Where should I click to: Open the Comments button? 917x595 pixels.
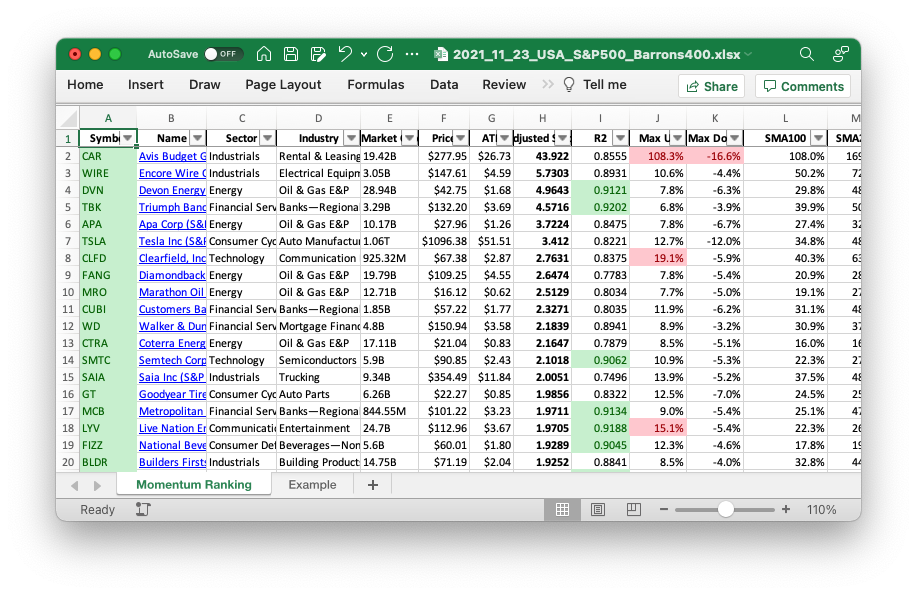pos(802,86)
